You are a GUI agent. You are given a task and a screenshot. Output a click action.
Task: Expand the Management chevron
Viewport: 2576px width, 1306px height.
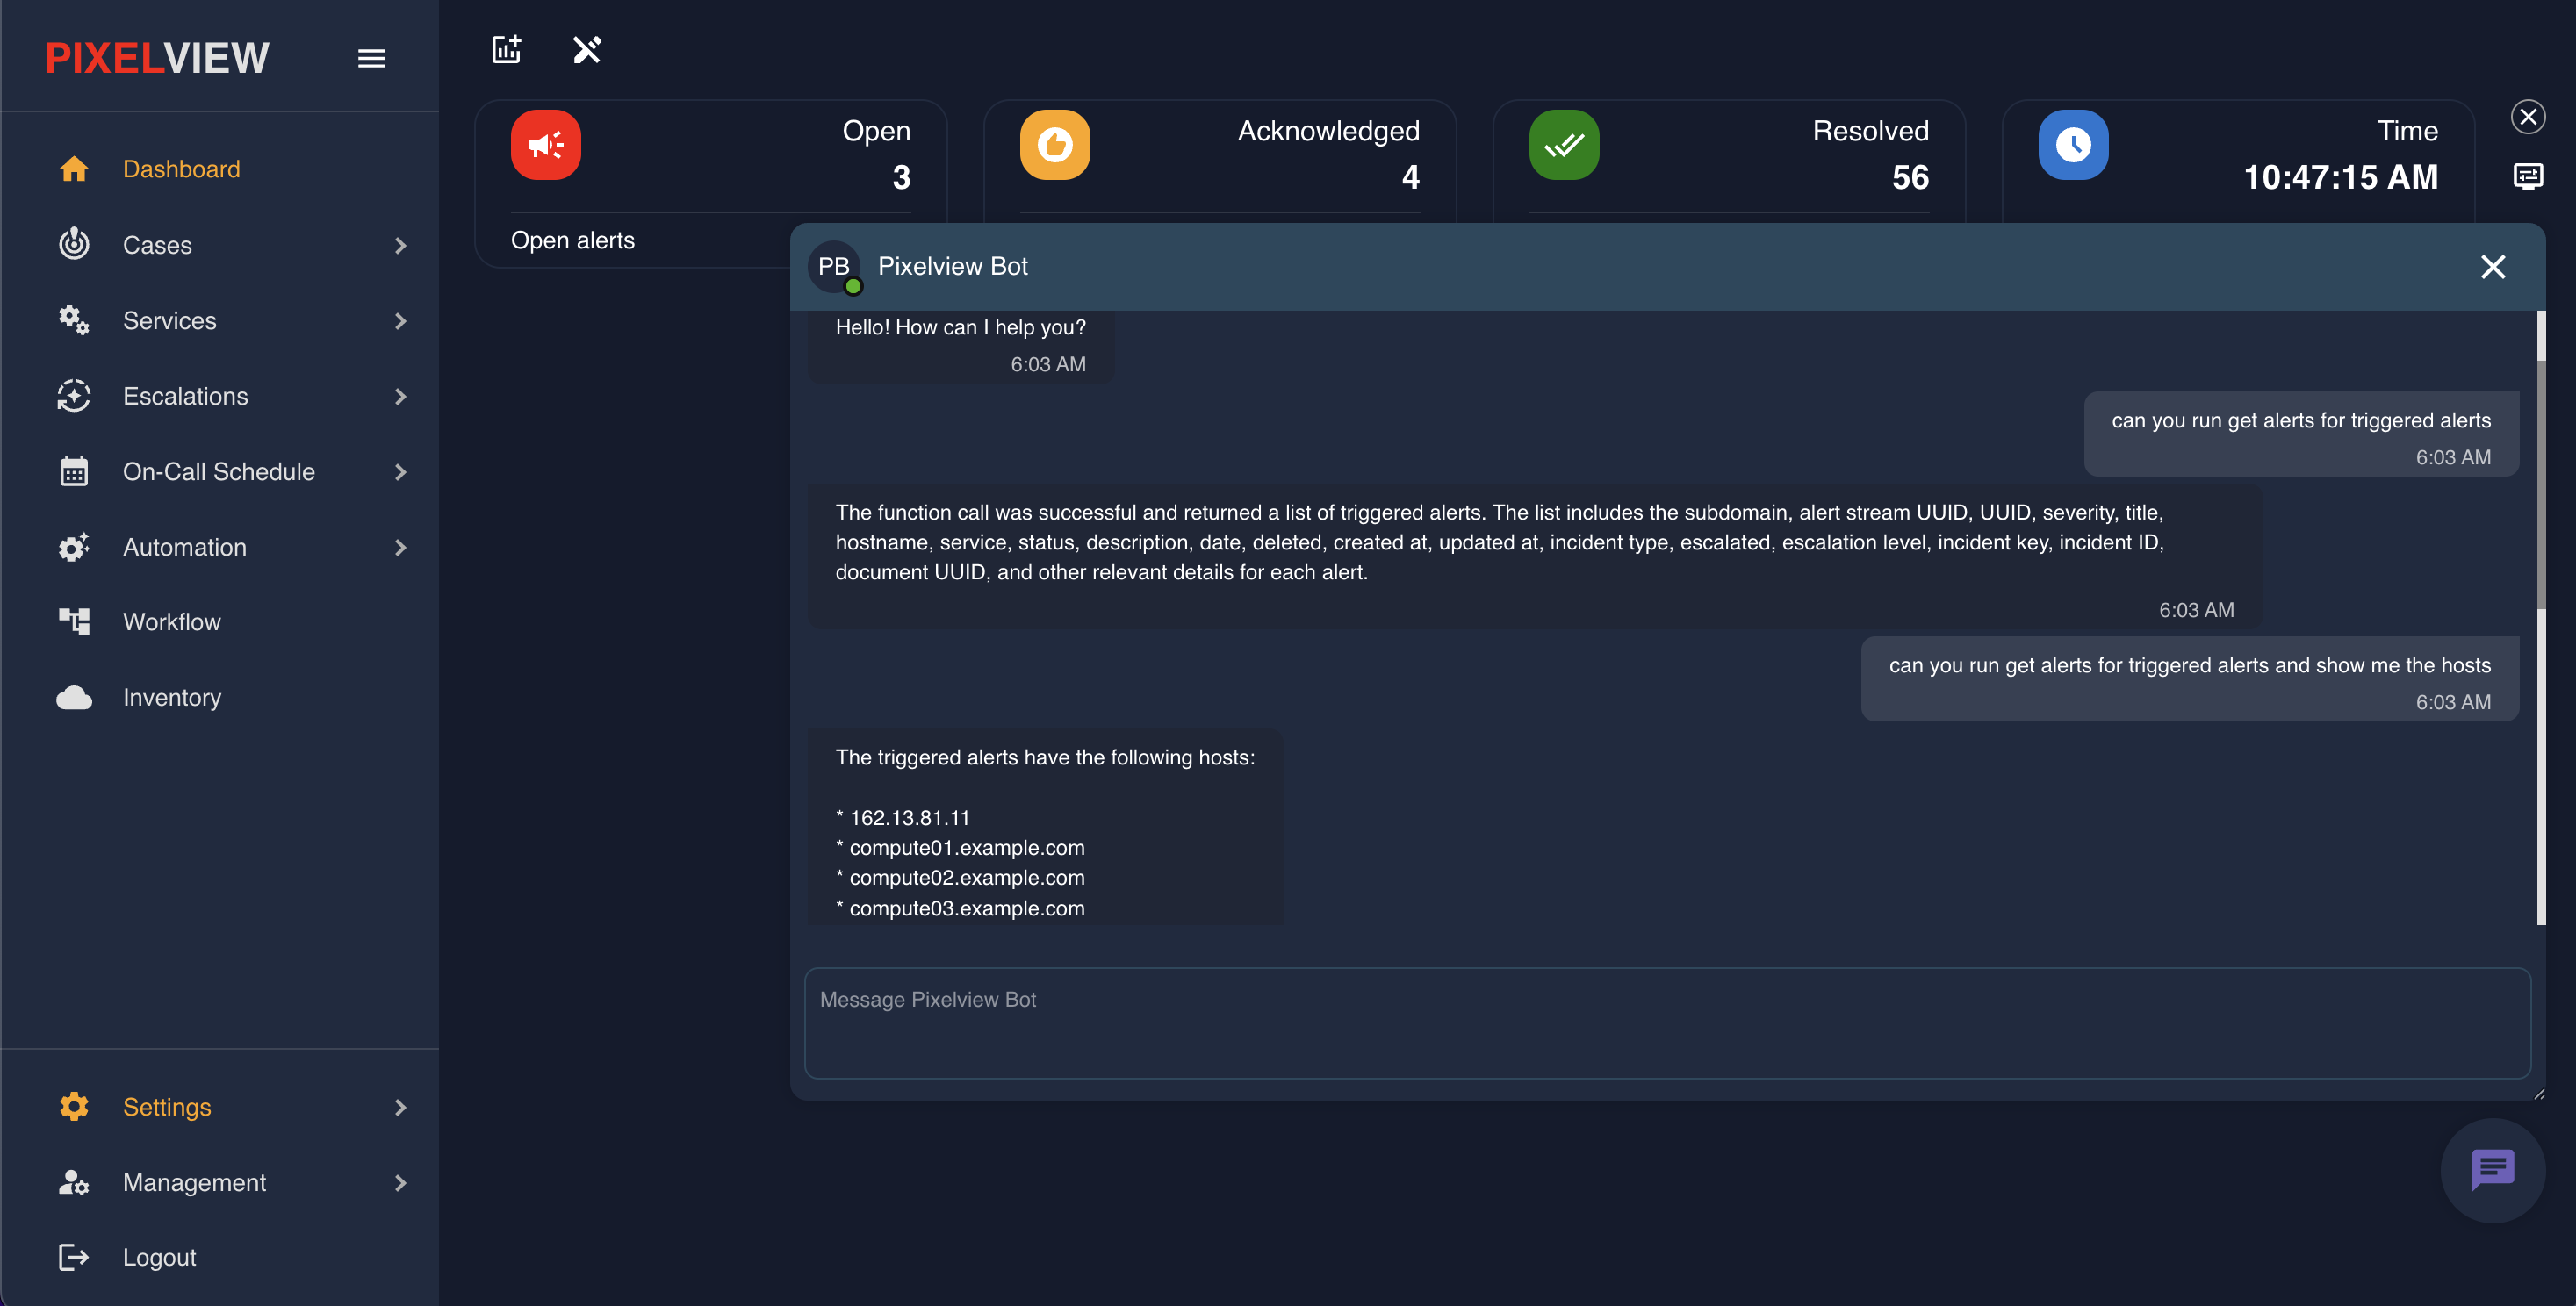tap(401, 1183)
